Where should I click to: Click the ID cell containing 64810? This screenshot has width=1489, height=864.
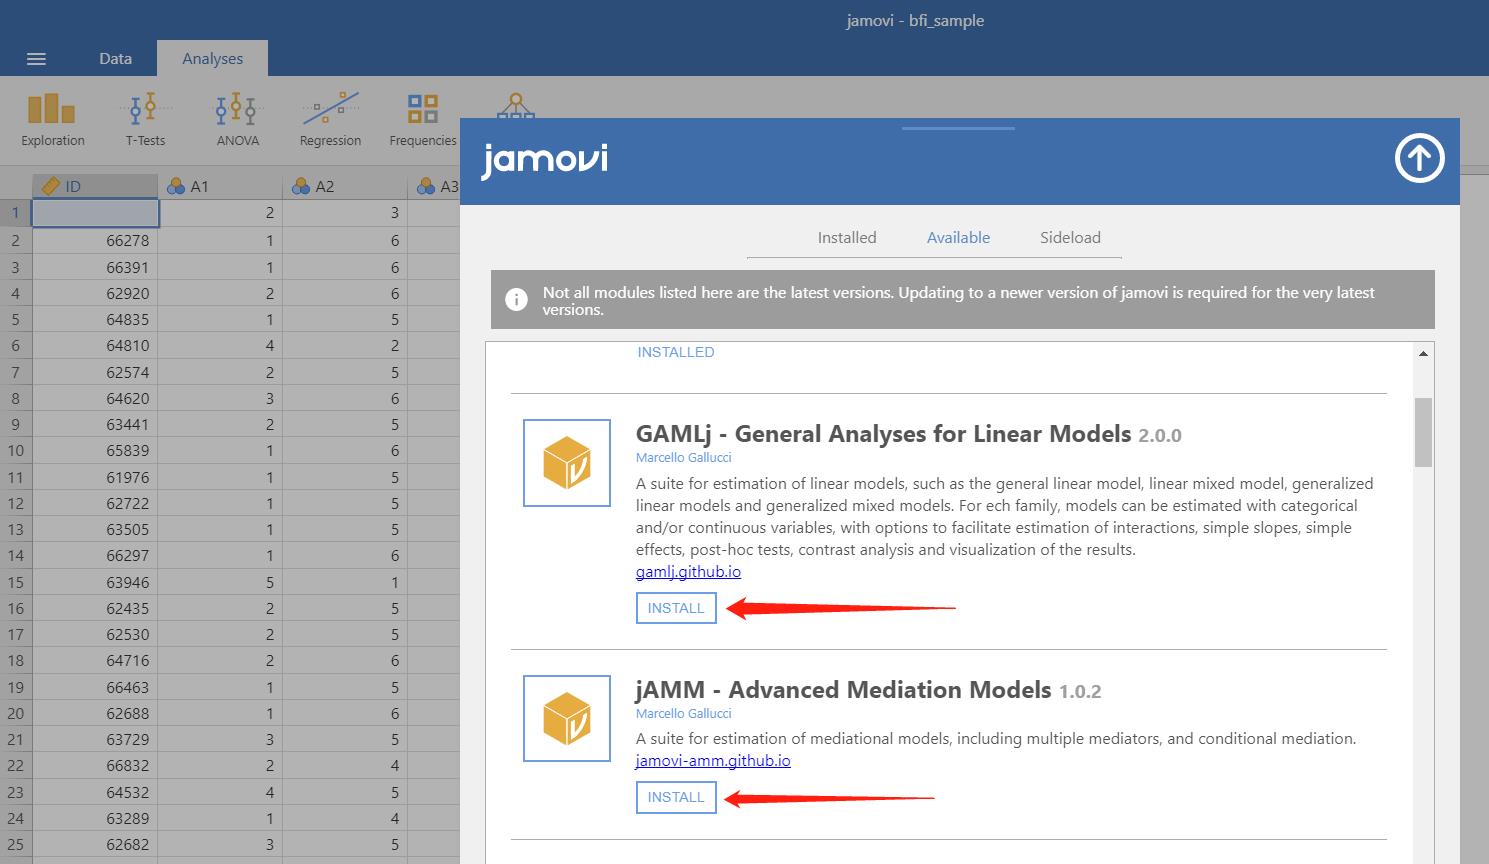(x=95, y=345)
